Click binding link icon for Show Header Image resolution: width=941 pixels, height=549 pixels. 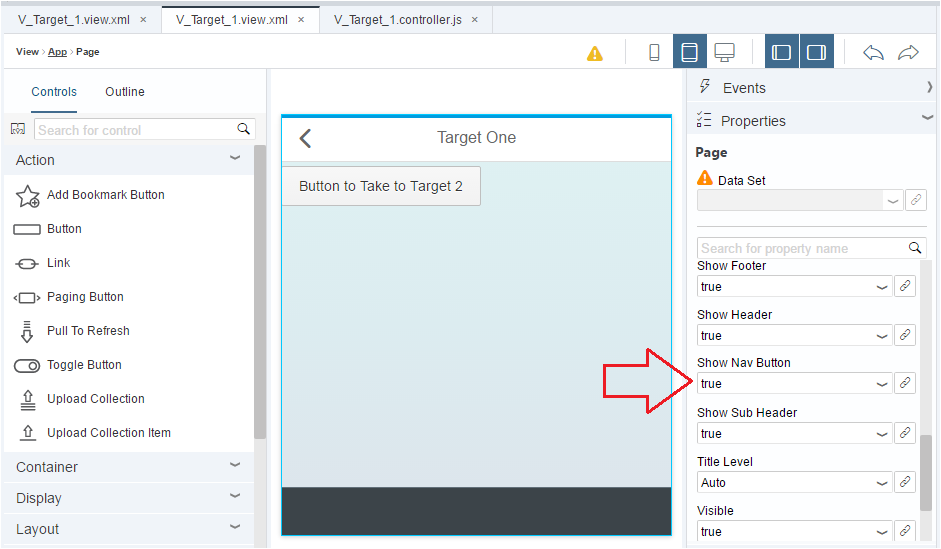(x=905, y=335)
